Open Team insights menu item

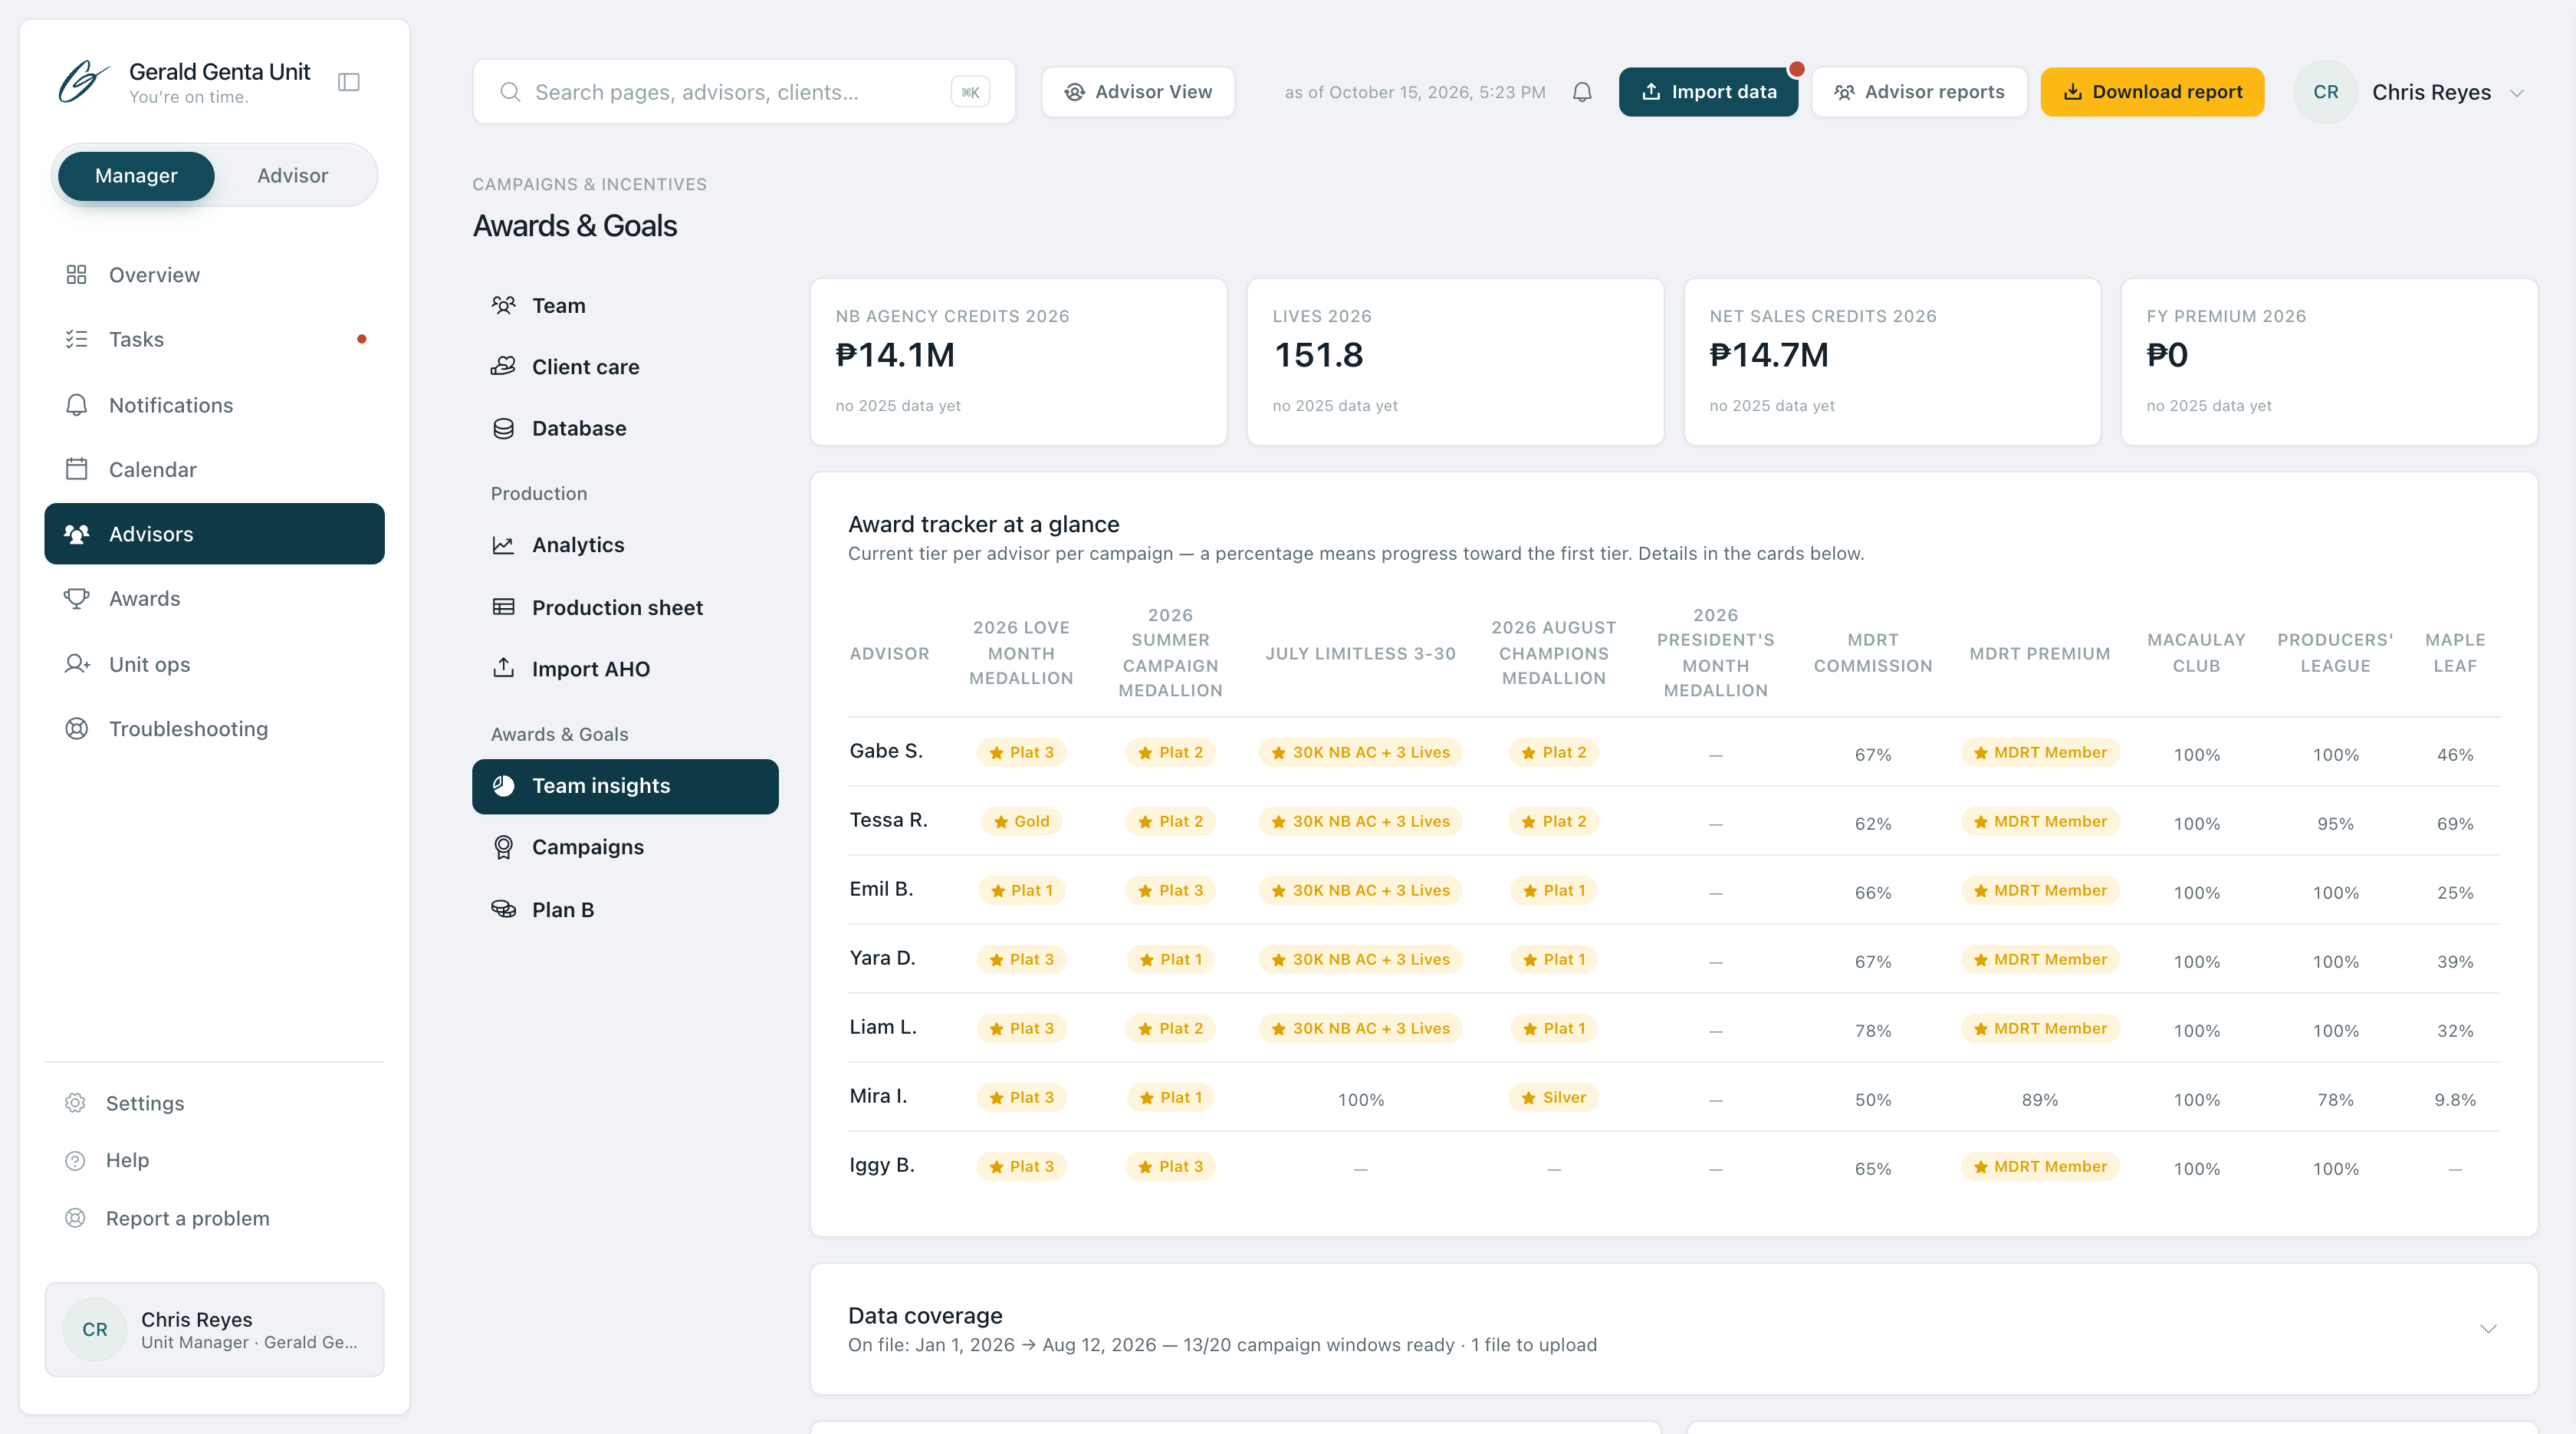click(x=625, y=786)
